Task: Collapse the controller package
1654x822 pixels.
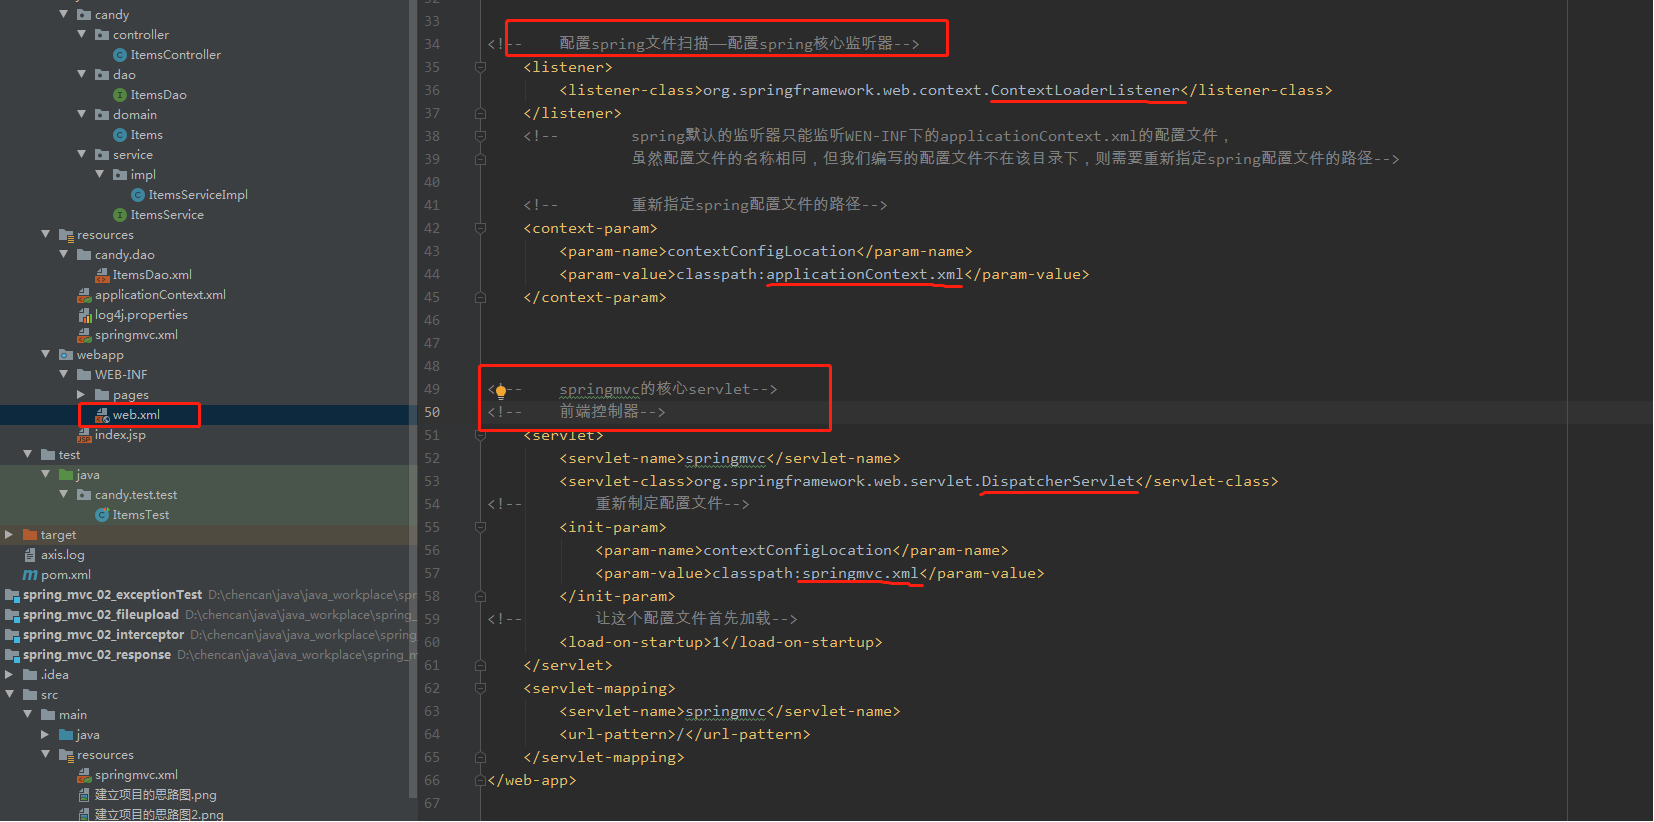Action: pos(82,34)
